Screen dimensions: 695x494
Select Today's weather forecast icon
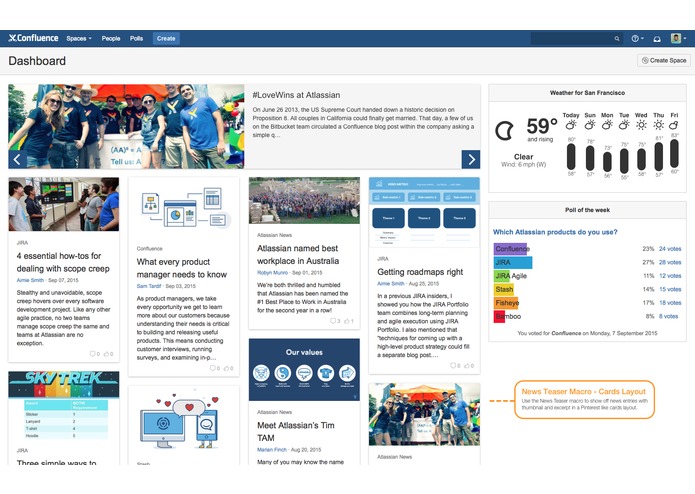[x=571, y=125]
